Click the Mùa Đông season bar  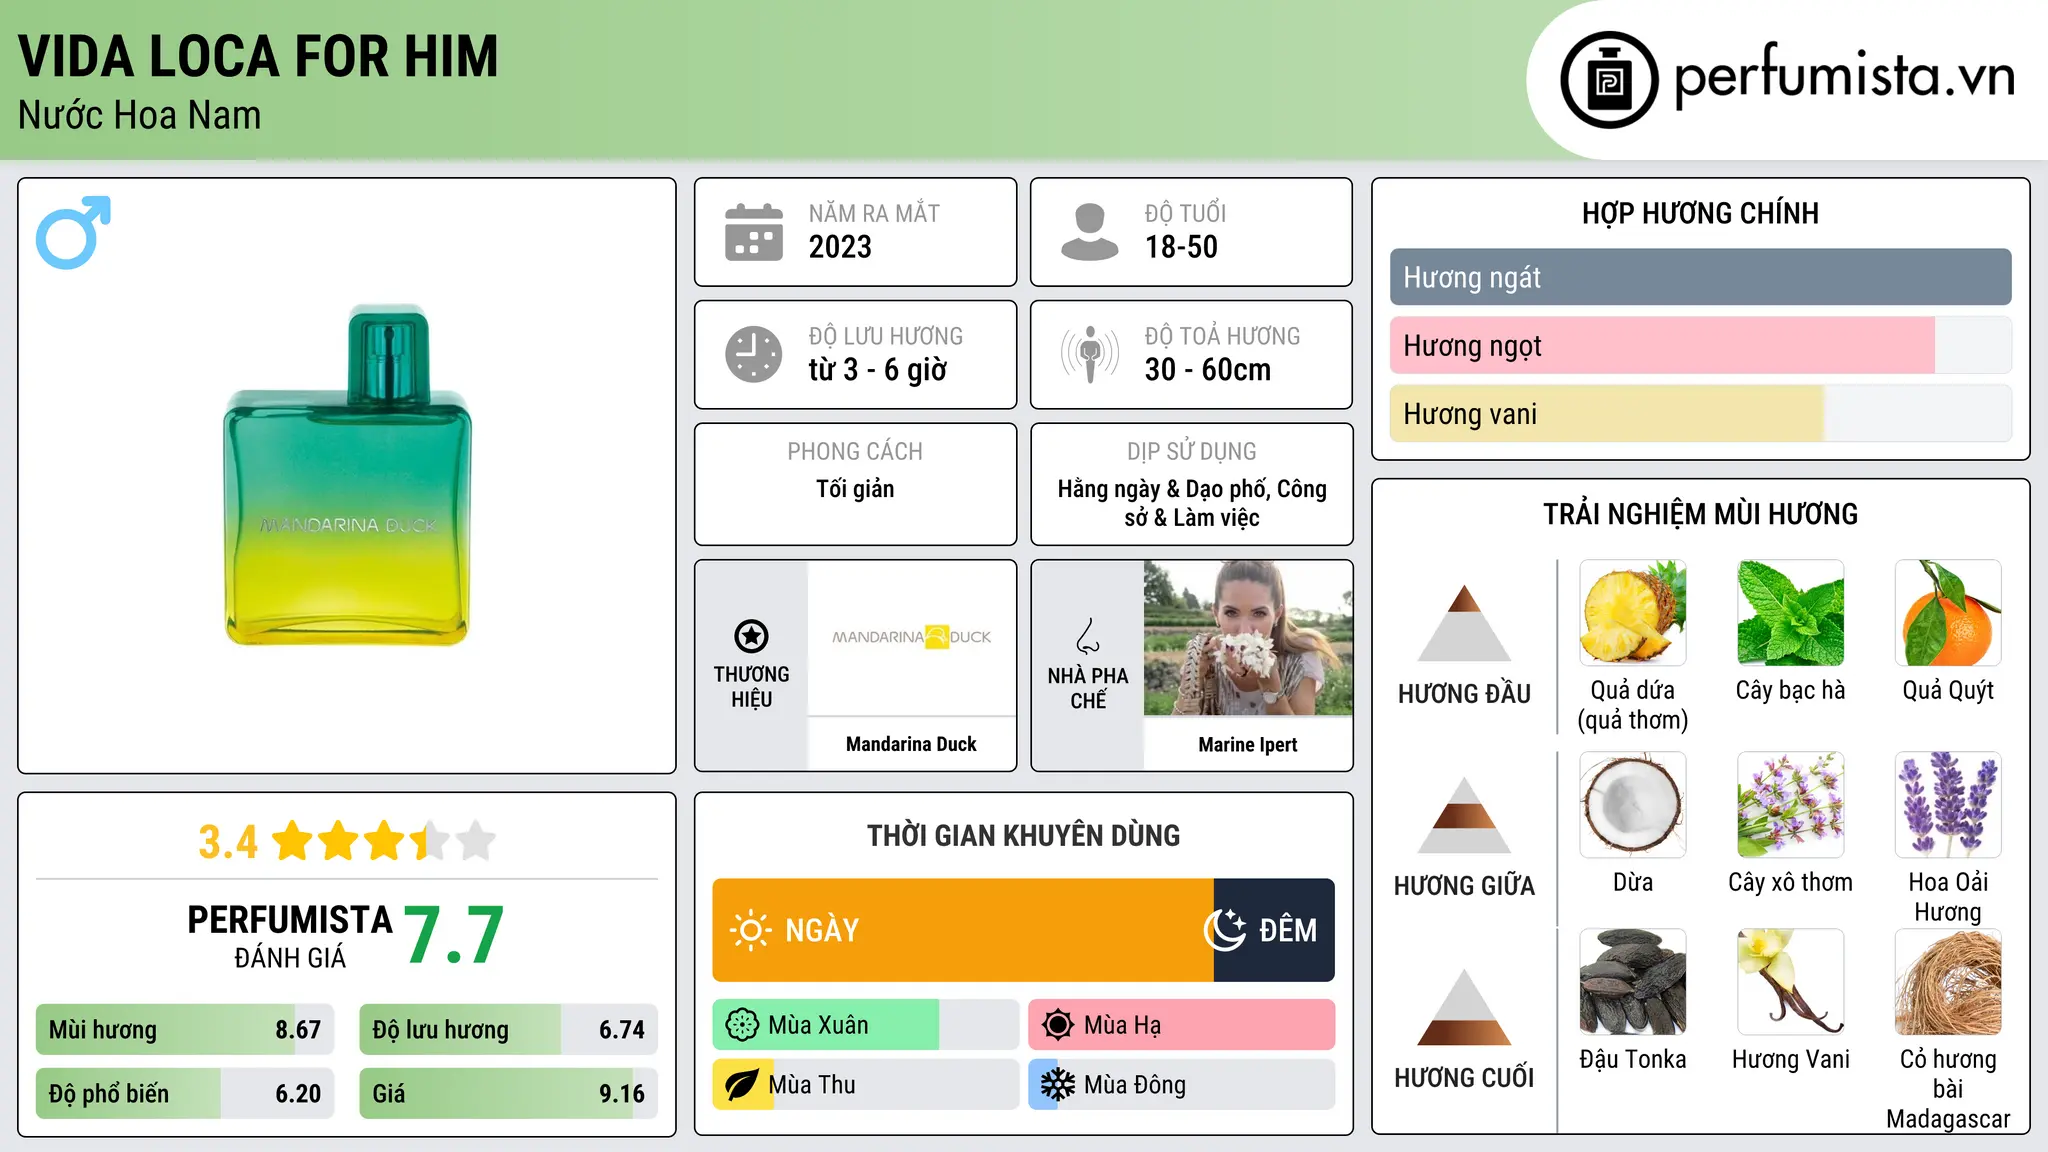pos(1181,1085)
